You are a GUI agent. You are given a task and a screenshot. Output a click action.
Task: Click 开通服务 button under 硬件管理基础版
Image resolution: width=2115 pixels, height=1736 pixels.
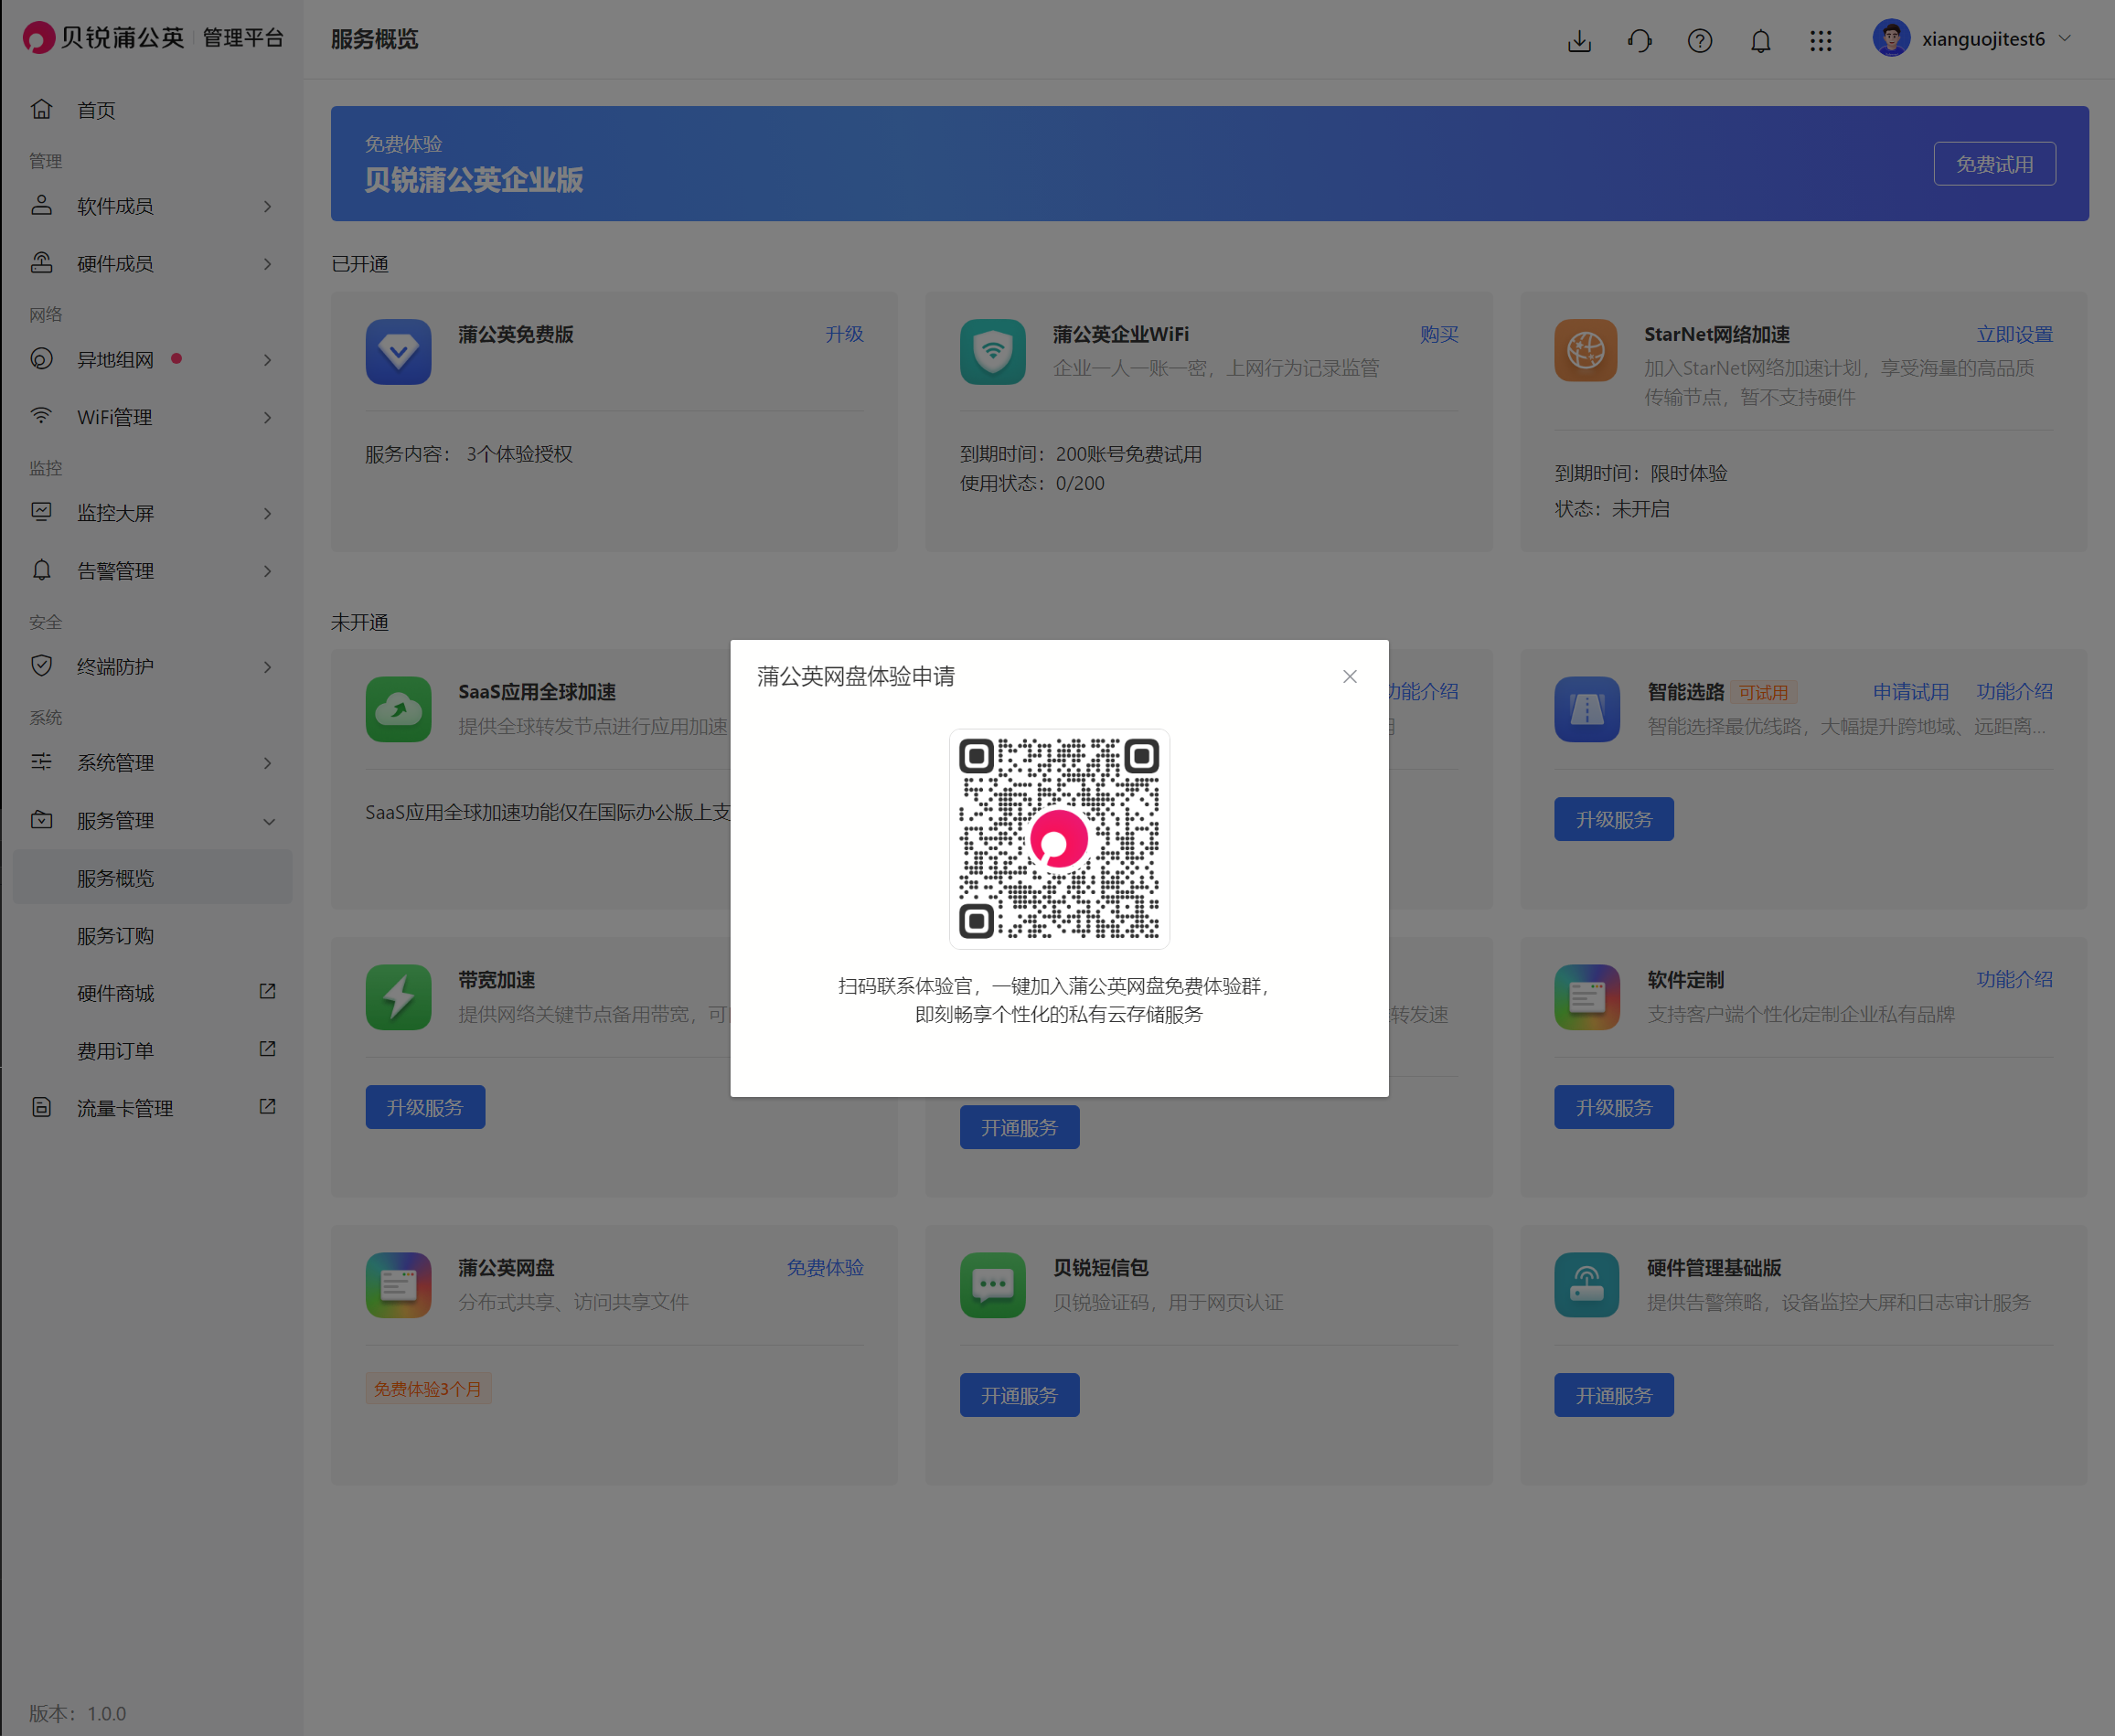(x=1613, y=1396)
